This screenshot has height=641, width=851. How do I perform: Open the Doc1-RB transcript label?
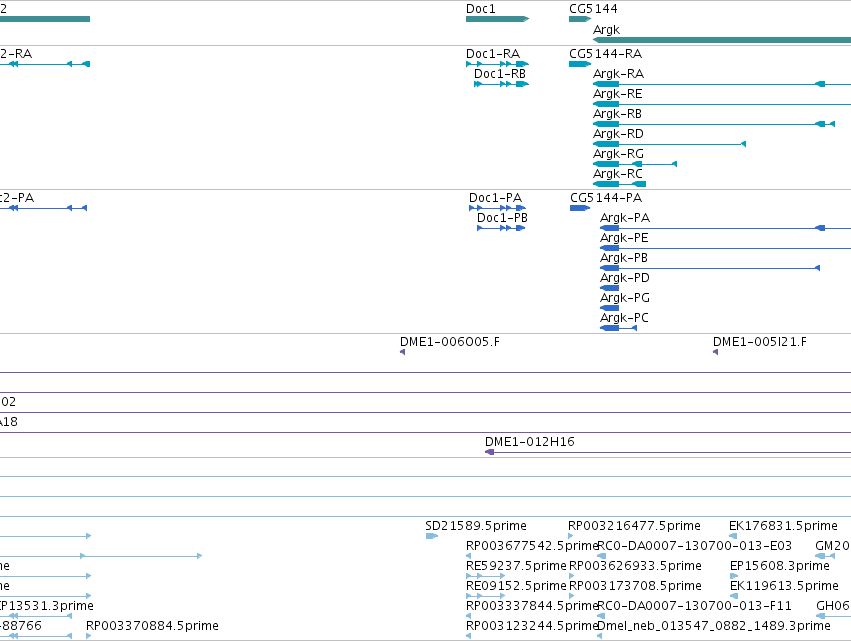pos(500,74)
